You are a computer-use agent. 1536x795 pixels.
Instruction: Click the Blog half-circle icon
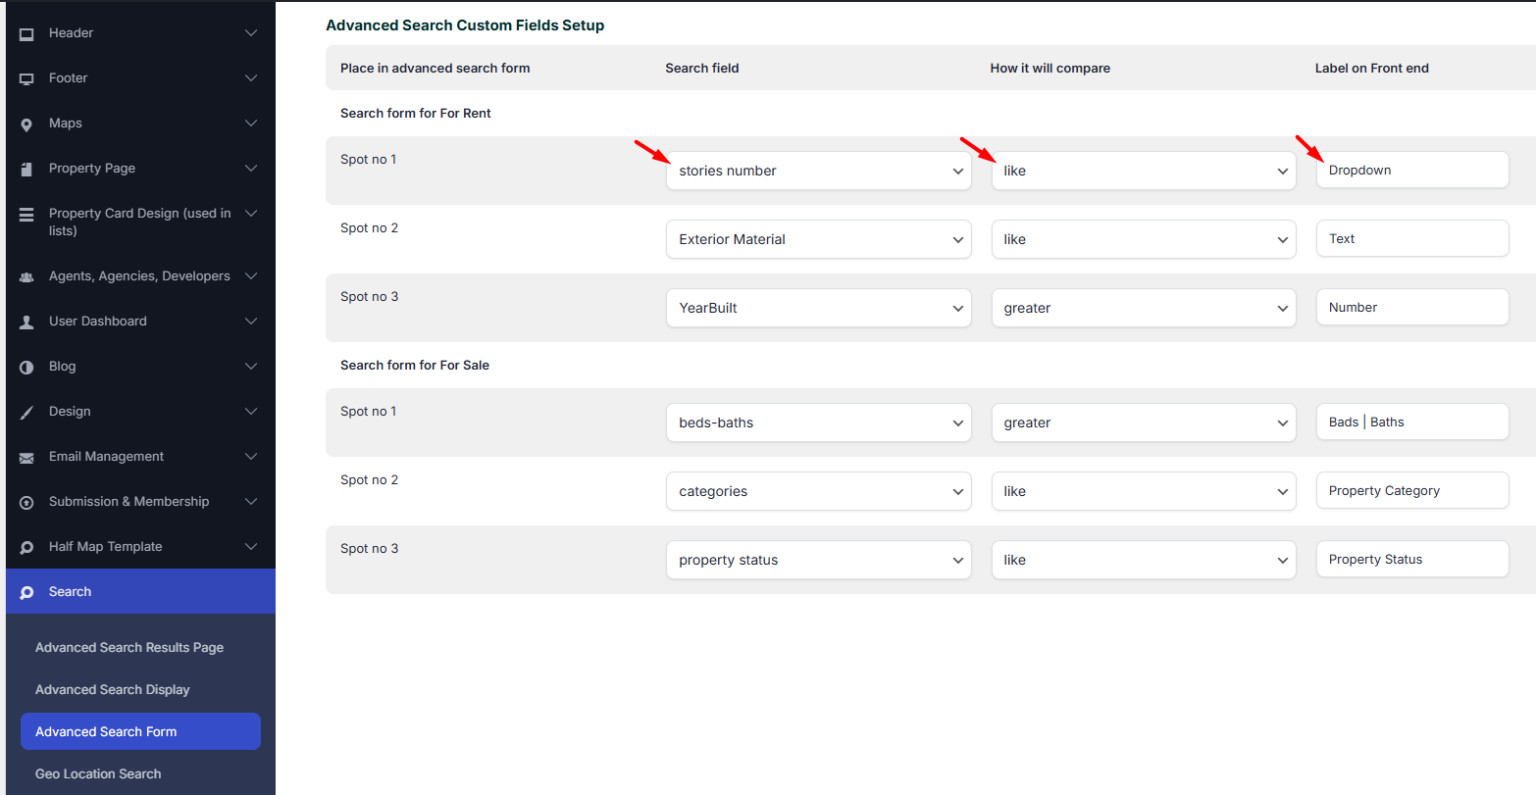pyautogui.click(x=27, y=367)
